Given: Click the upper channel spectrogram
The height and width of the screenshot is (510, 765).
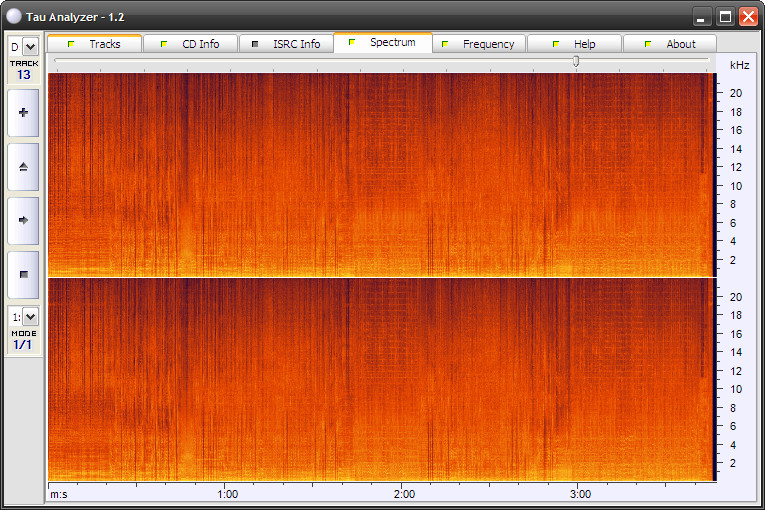Looking at the screenshot, I should [x=380, y=173].
